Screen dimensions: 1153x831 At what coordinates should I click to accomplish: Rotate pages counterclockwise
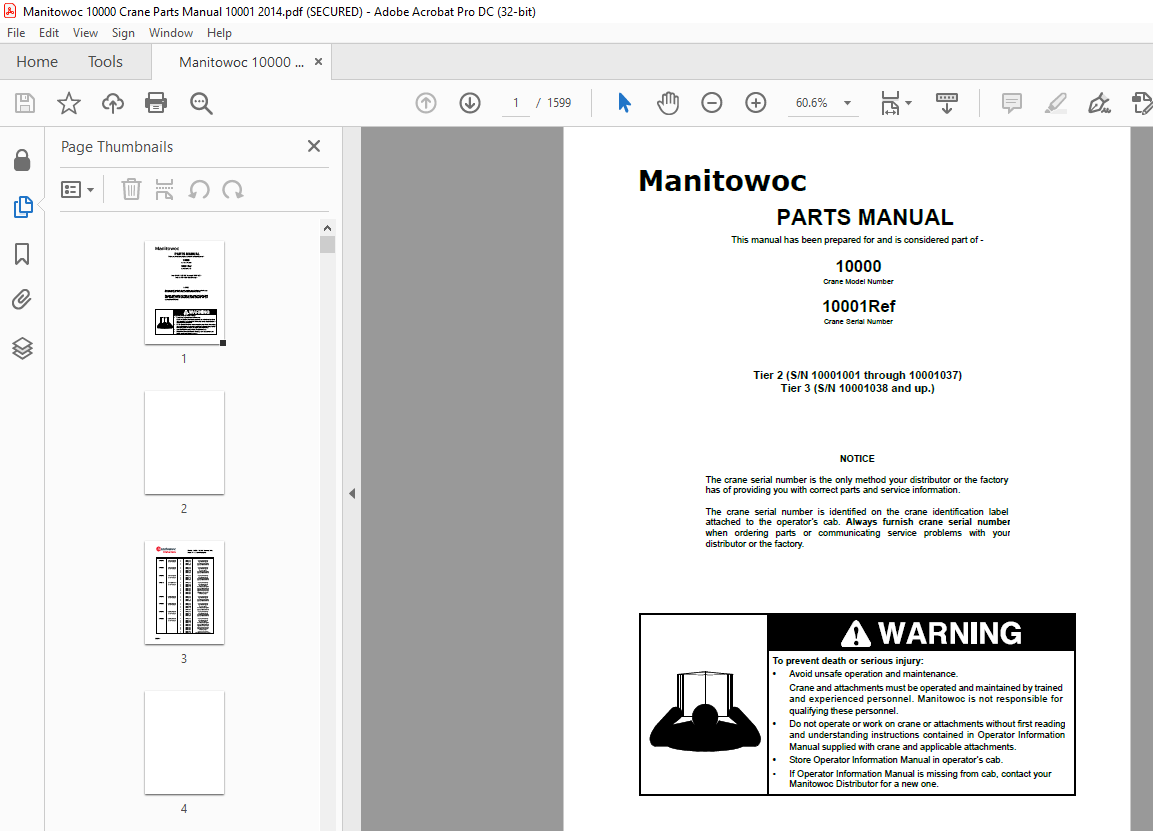point(199,190)
